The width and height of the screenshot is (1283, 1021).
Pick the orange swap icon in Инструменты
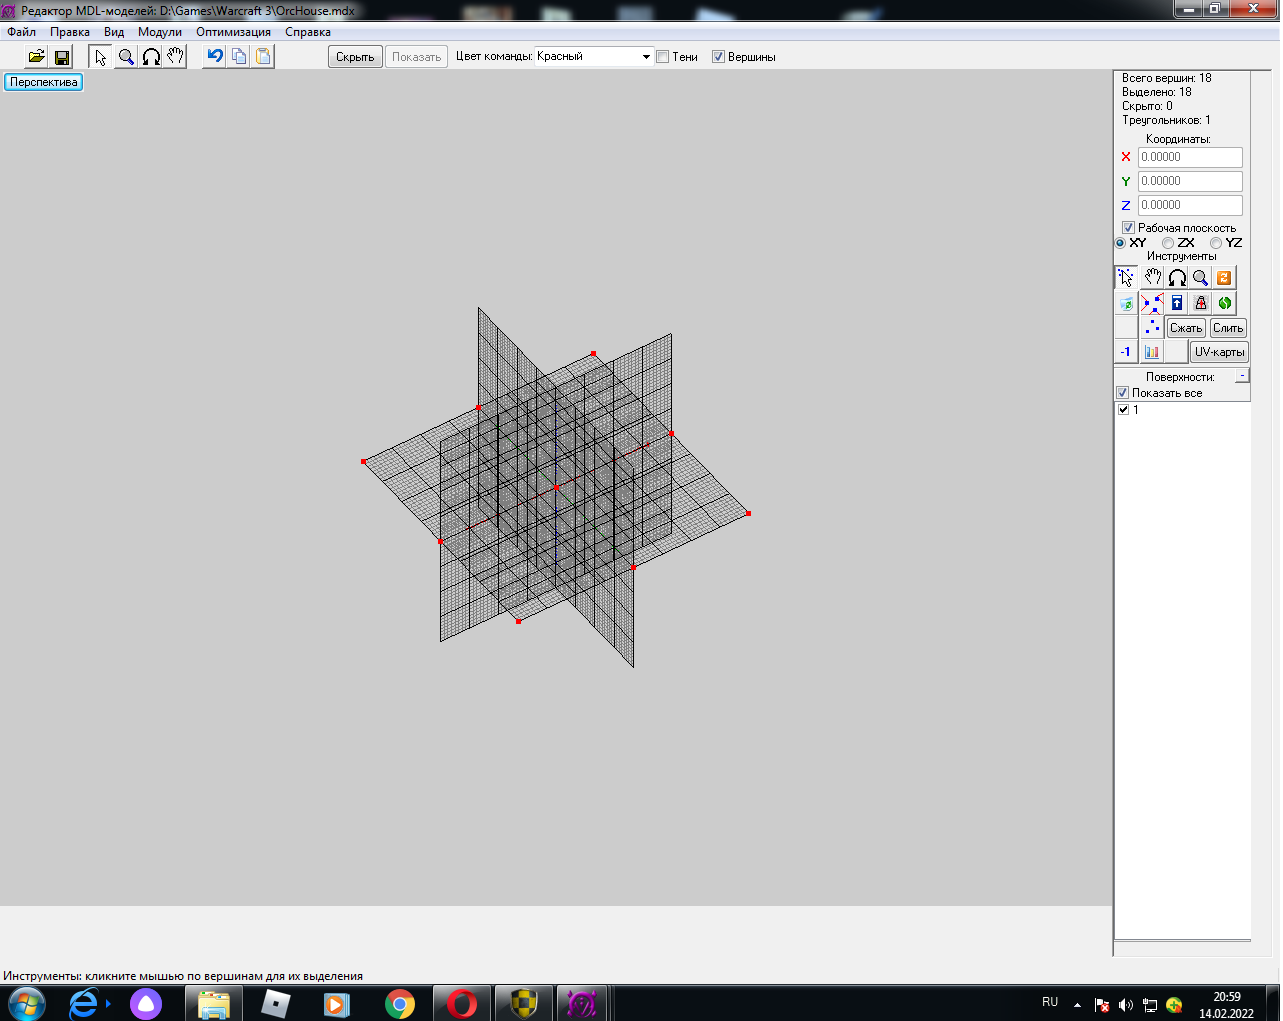click(x=1224, y=278)
